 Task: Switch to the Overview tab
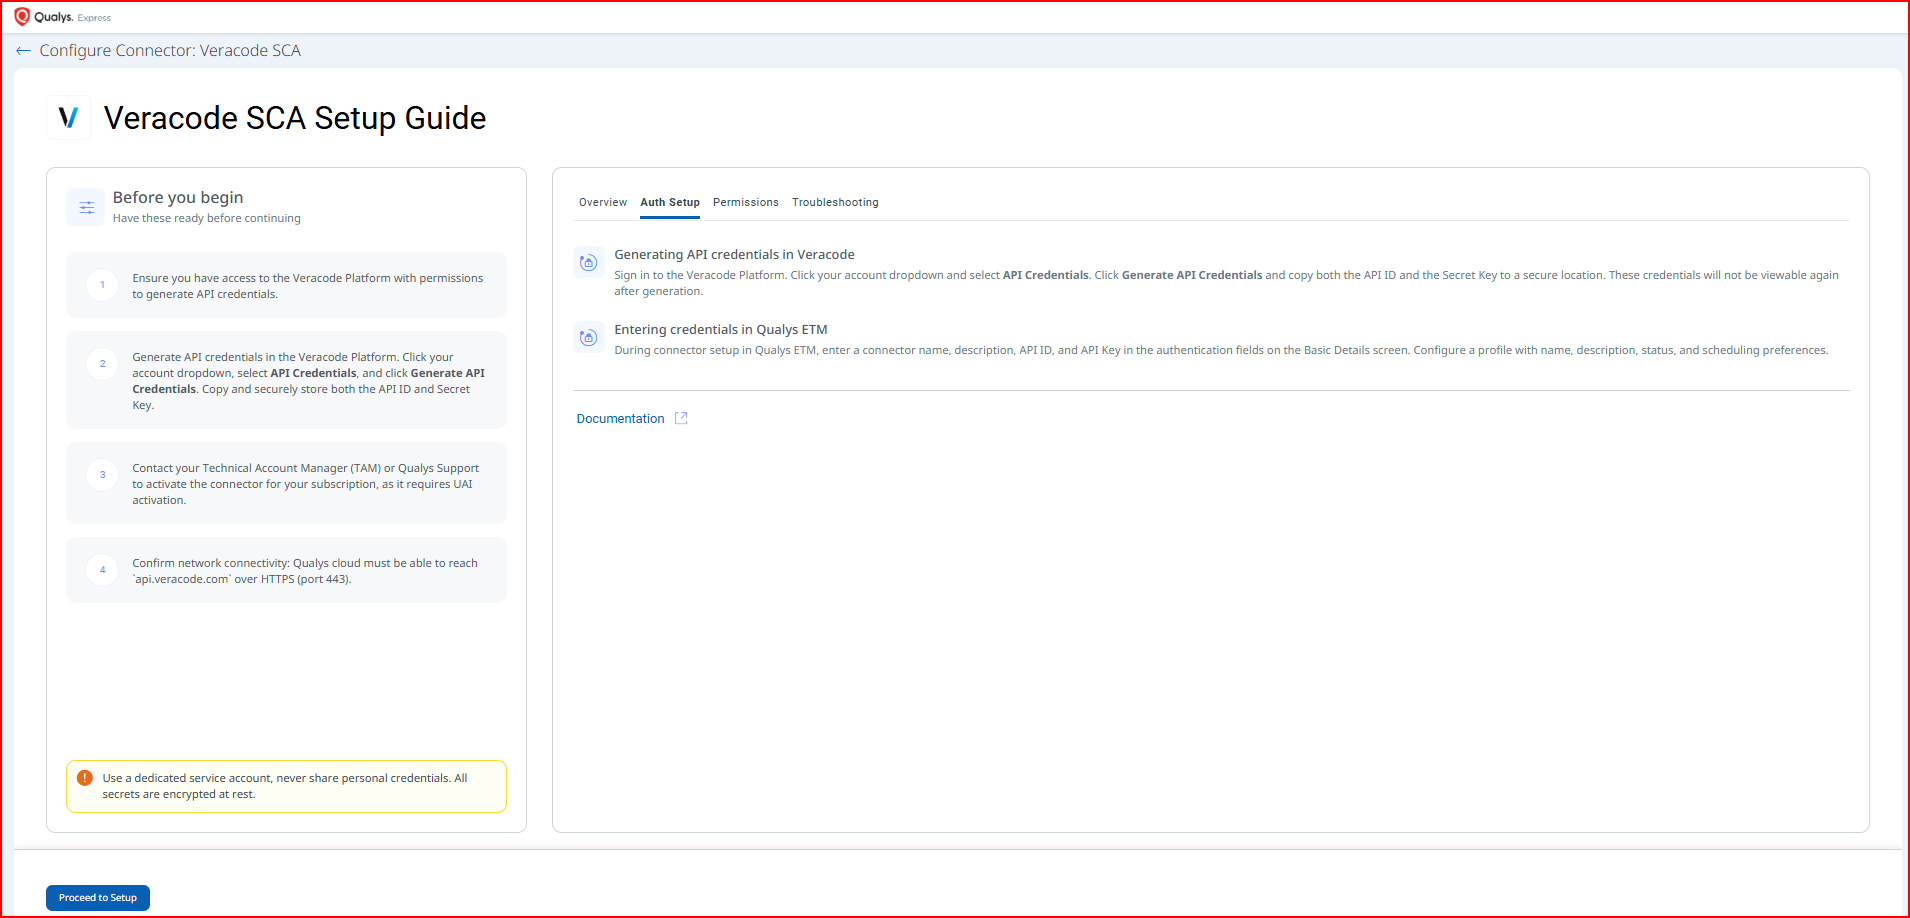click(x=603, y=202)
